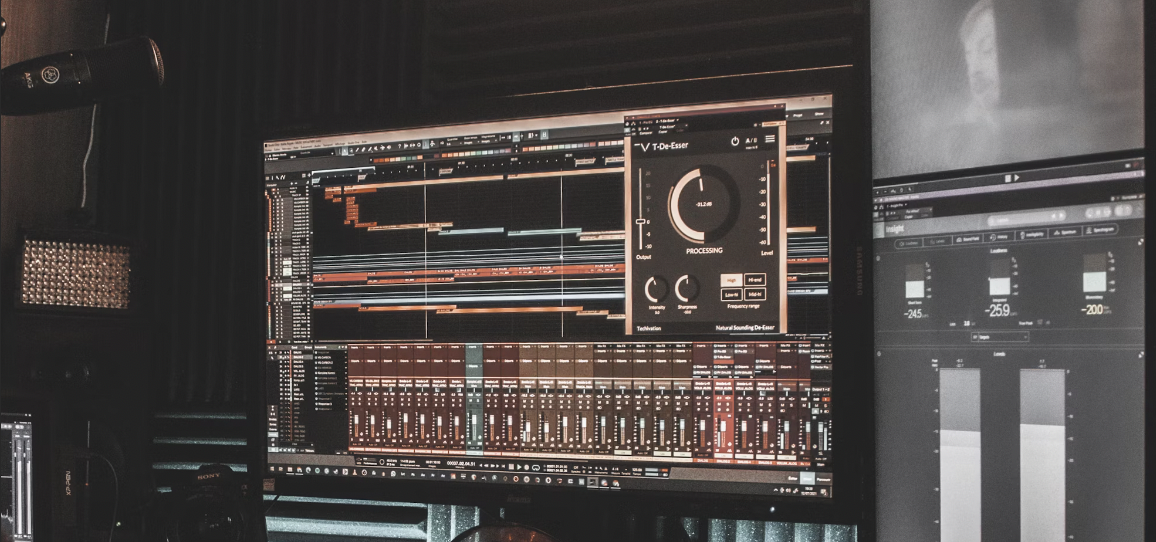Open the Sound Field tab in Insight
The image size is (1156, 542).
pyautogui.click(x=968, y=237)
